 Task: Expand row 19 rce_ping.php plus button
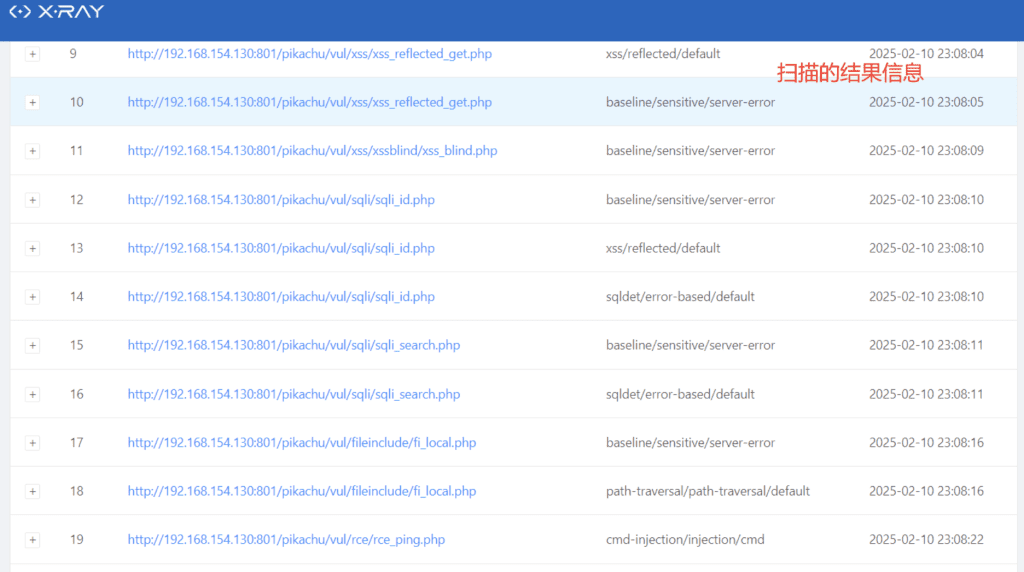pos(32,540)
